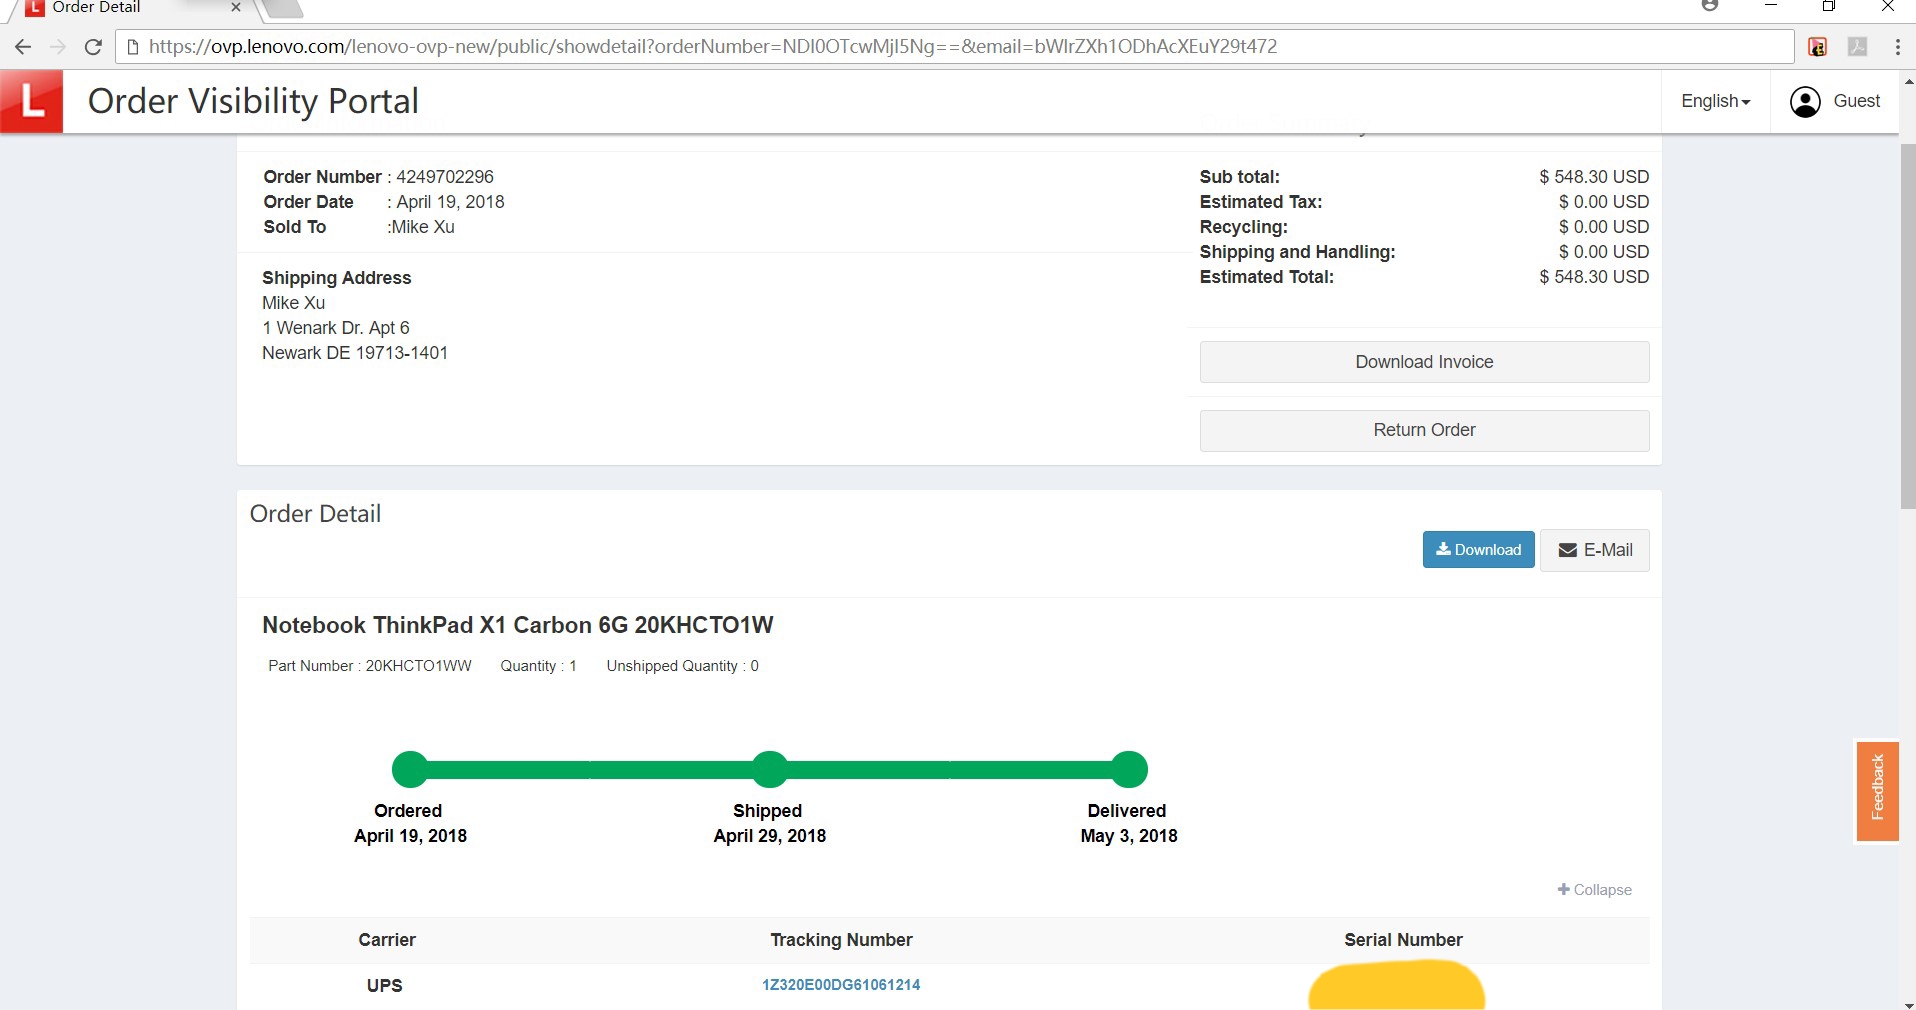Click the Delivered progress circle
The image size is (1916, 1010).
[1129, 769]
